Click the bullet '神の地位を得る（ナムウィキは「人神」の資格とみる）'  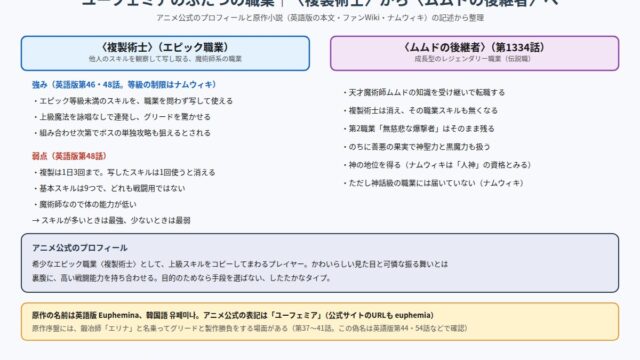tap(438, 165)
